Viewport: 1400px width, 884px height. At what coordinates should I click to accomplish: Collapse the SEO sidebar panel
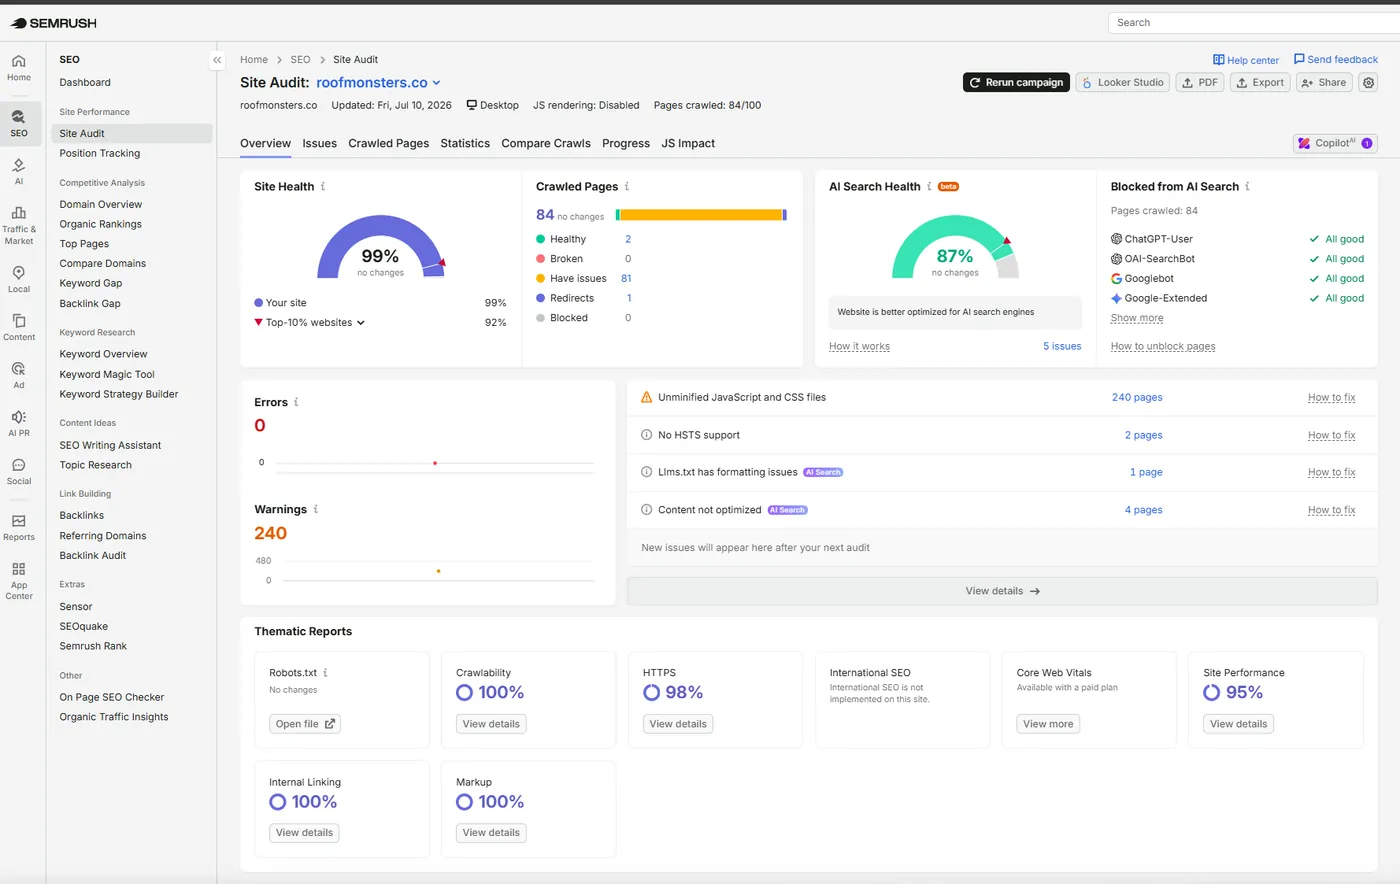pyautogui.click(x=217, y=60)
